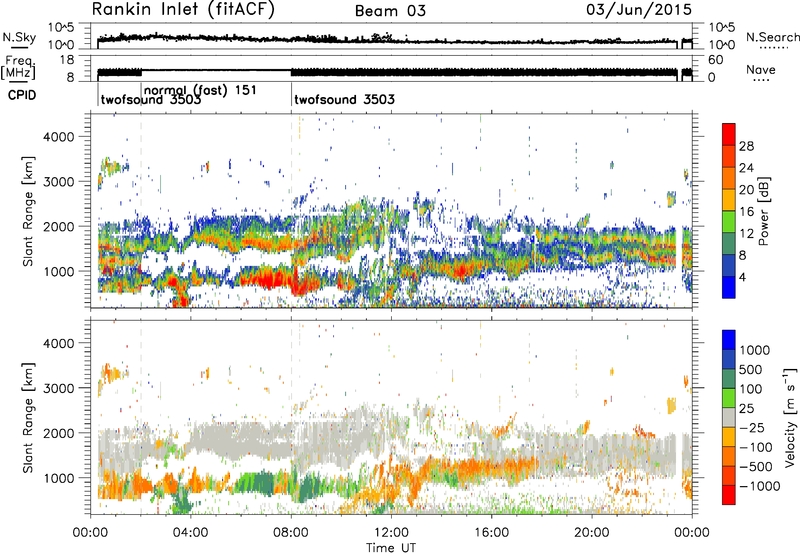Image resolution: width=800 pixels, height=554 pixels.
Task: Click the '24' power colorbar tick label
Action: pyautogui.click(x=746, y=168)
